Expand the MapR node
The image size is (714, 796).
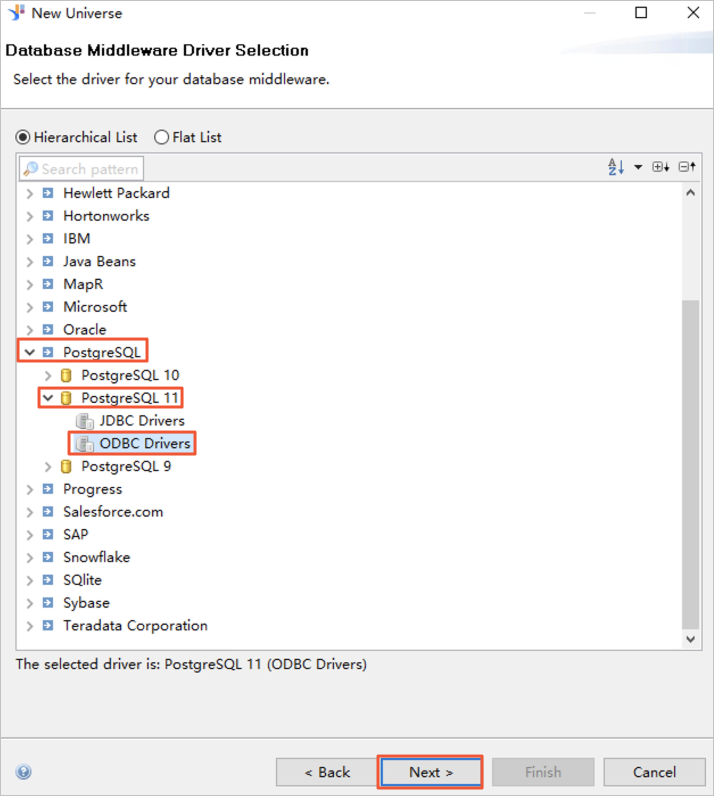(x=29, y=284)
